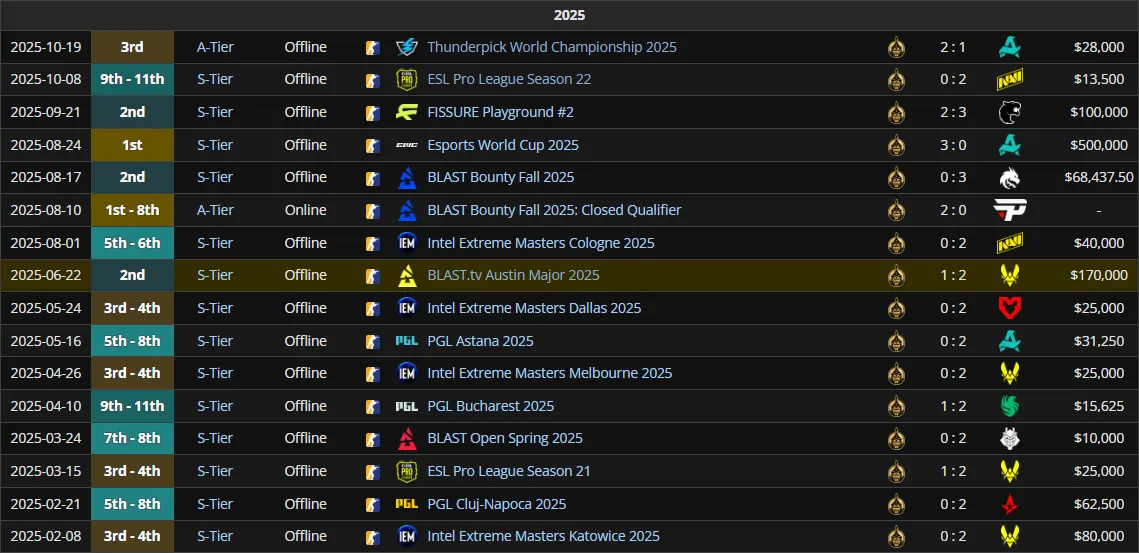Open ESL Pro League Season 22 link
The image size is (1139, 553).
coord(509,79)
